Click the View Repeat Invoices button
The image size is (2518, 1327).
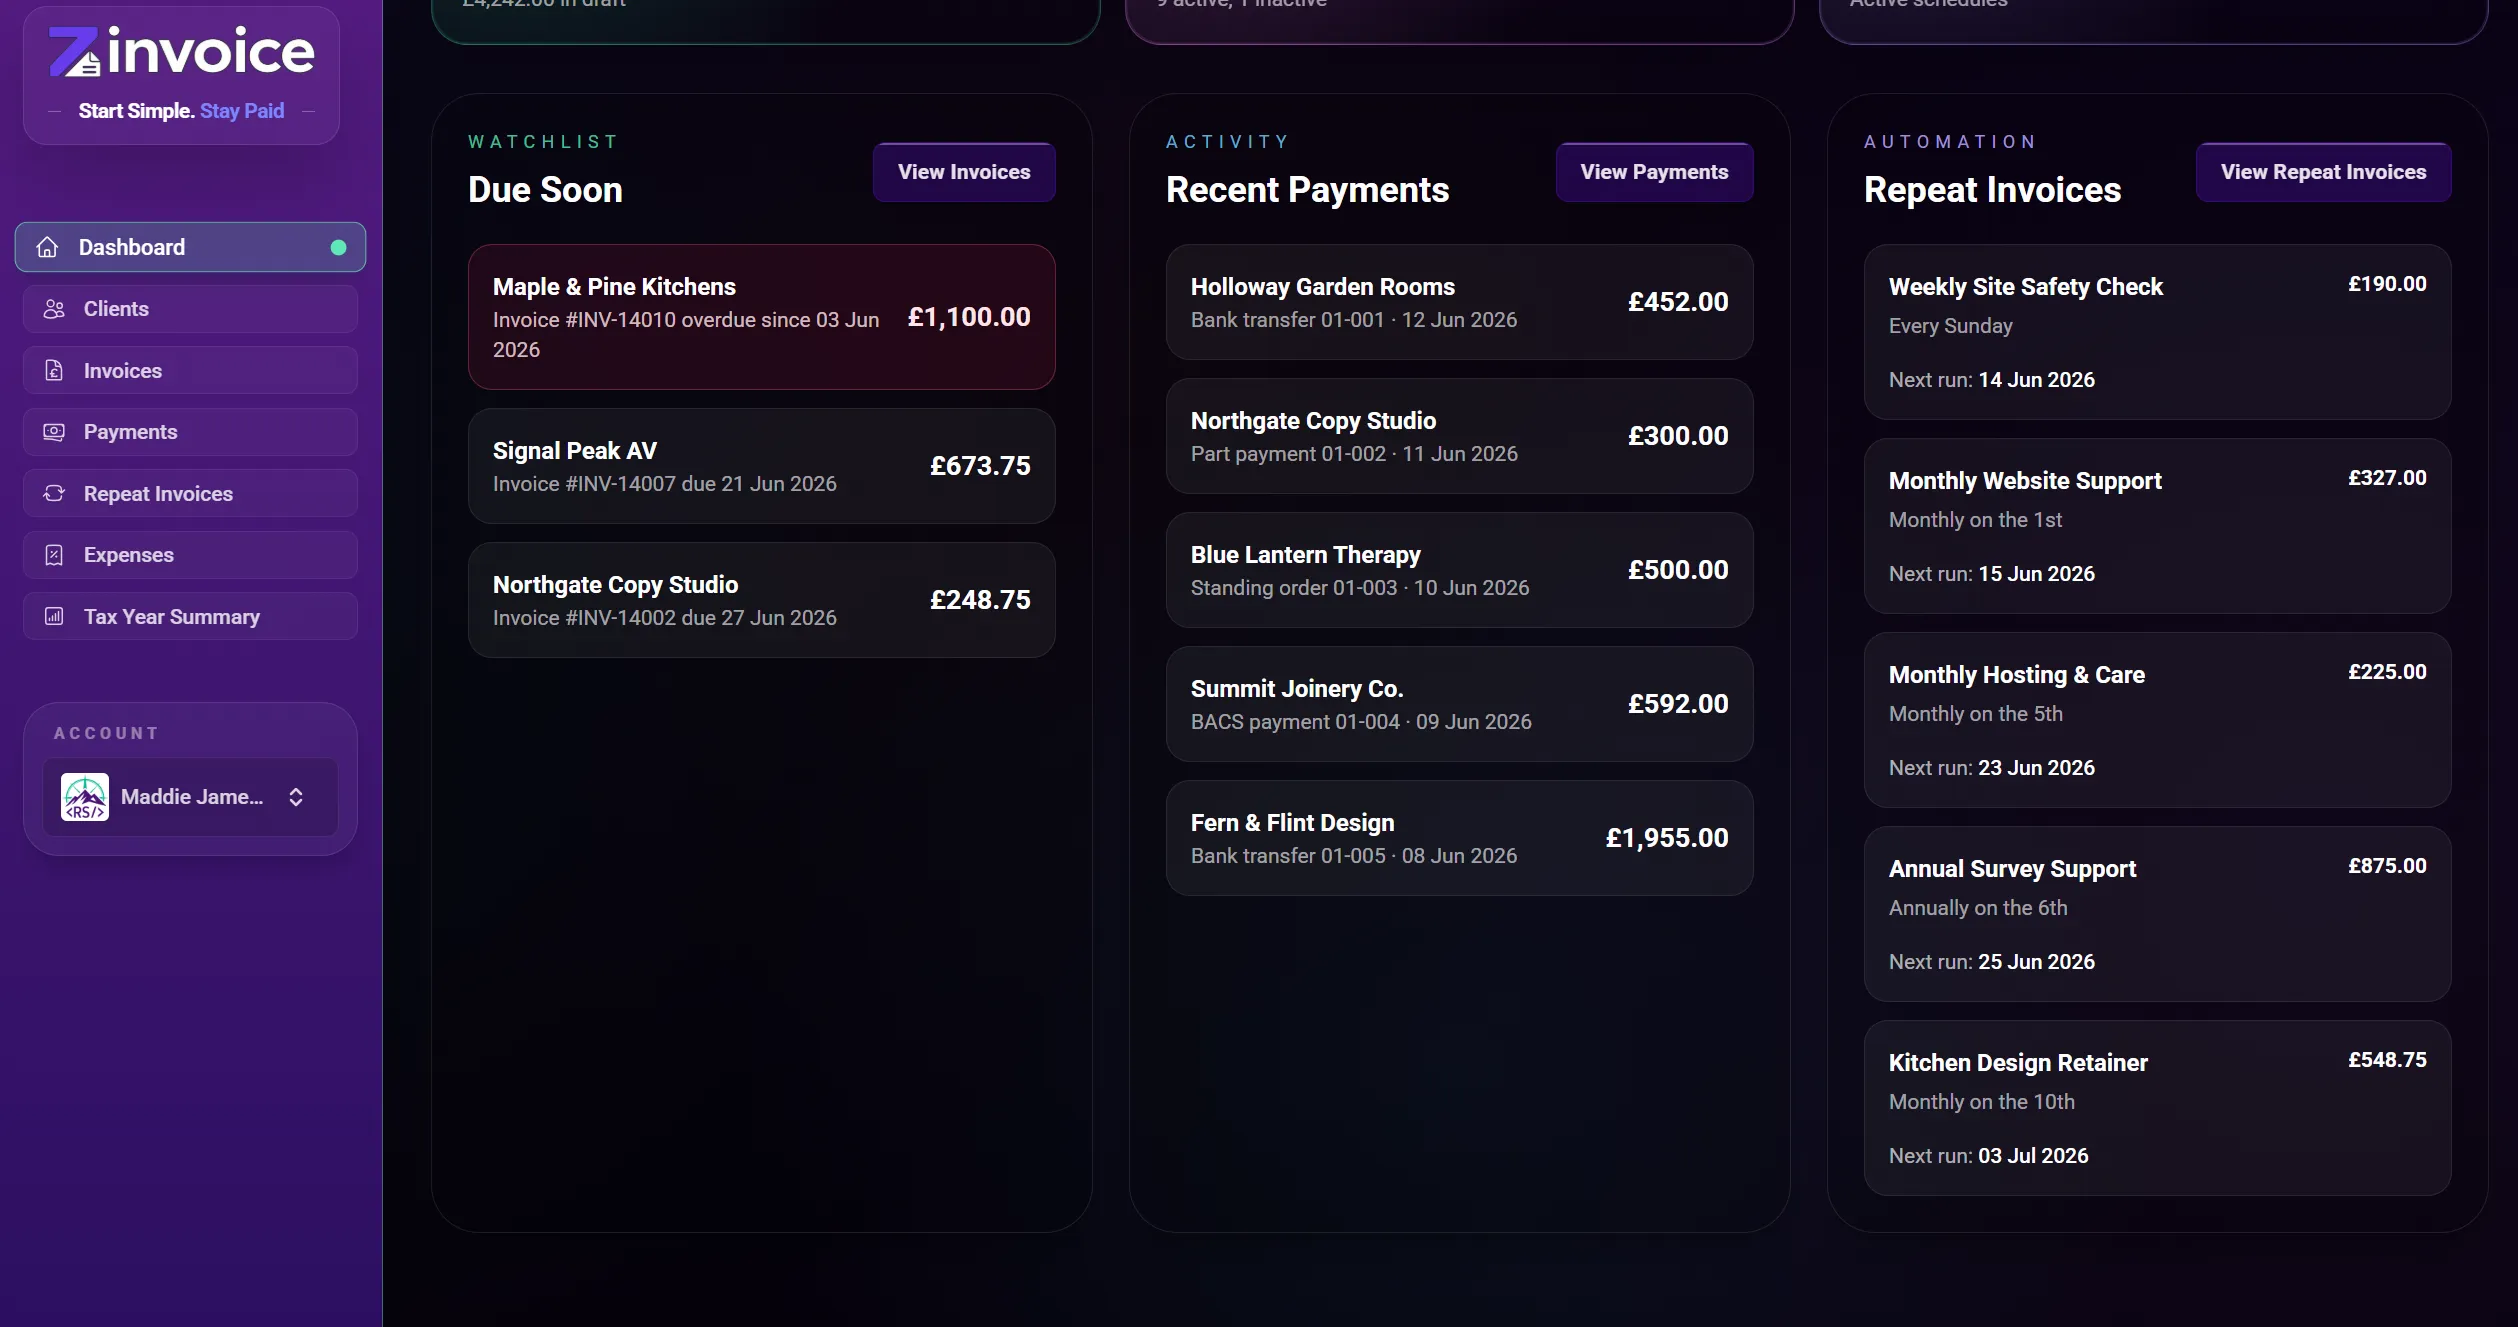tap(2323, 172)
